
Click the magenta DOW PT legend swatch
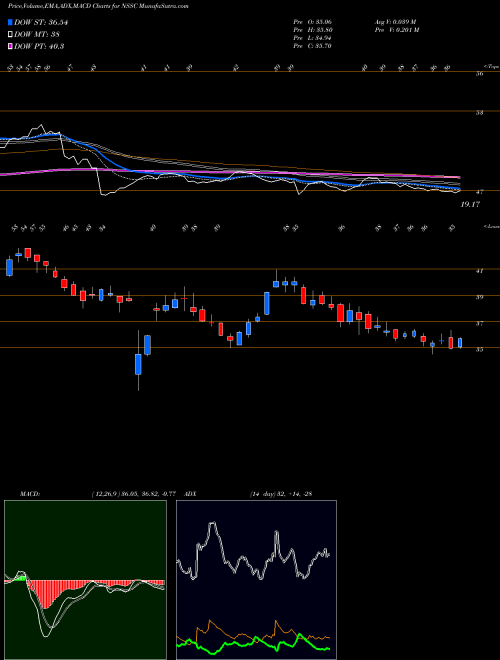coord(10,47)
